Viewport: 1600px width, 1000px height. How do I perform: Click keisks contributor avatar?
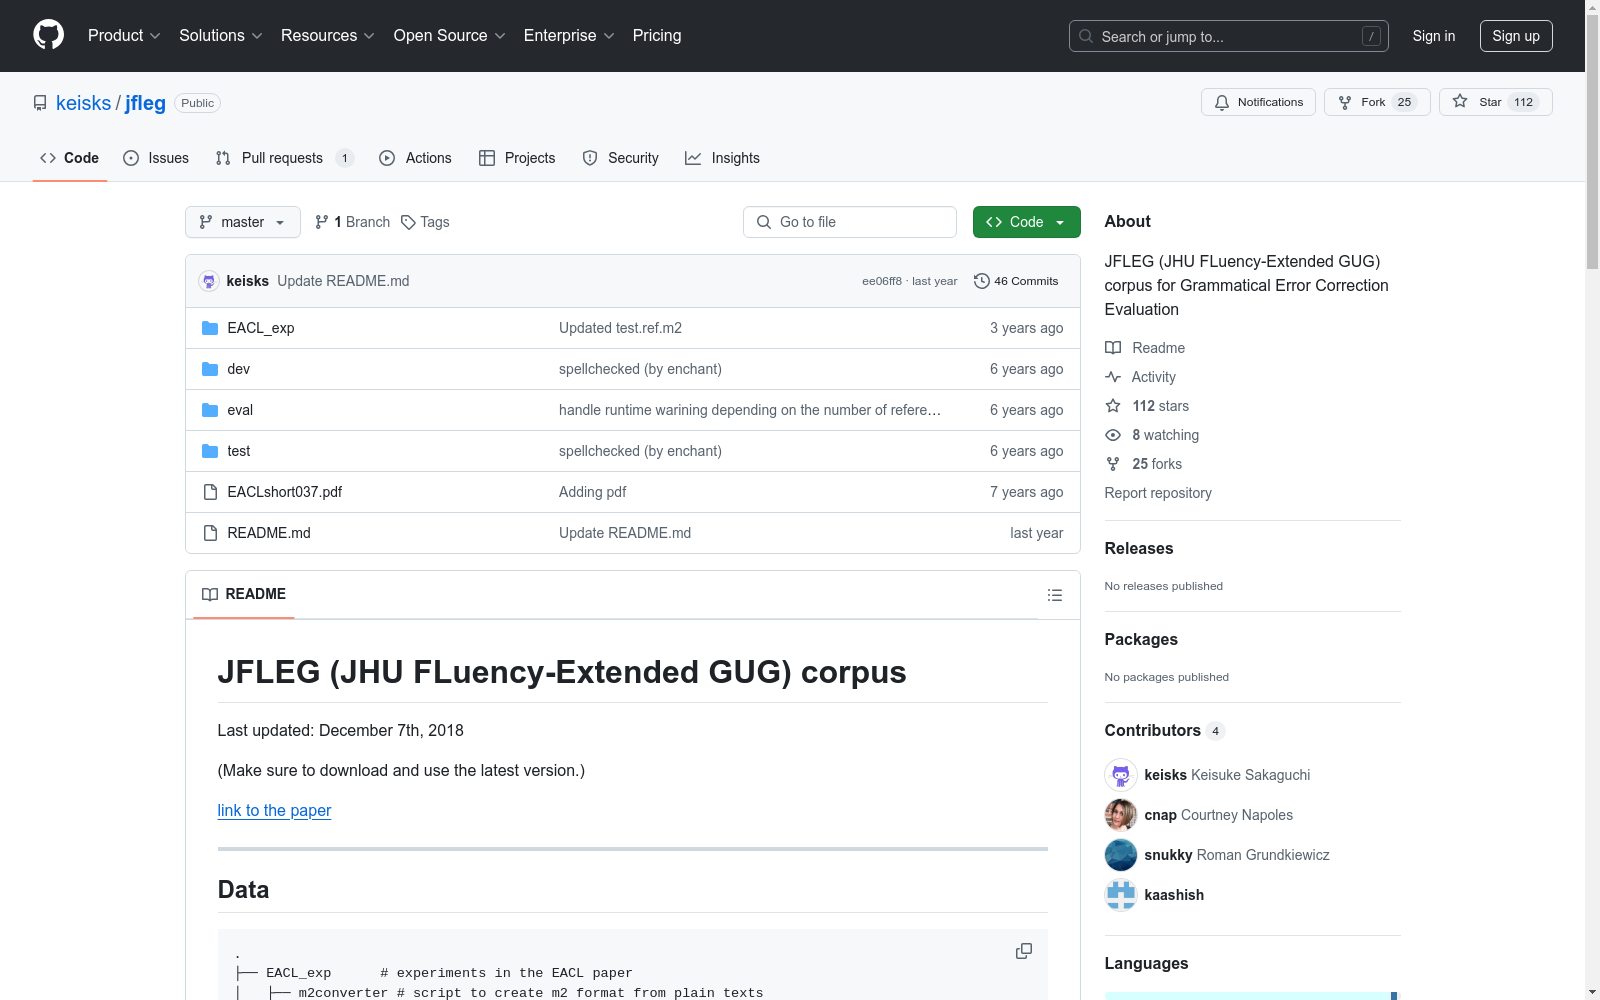1121,775
